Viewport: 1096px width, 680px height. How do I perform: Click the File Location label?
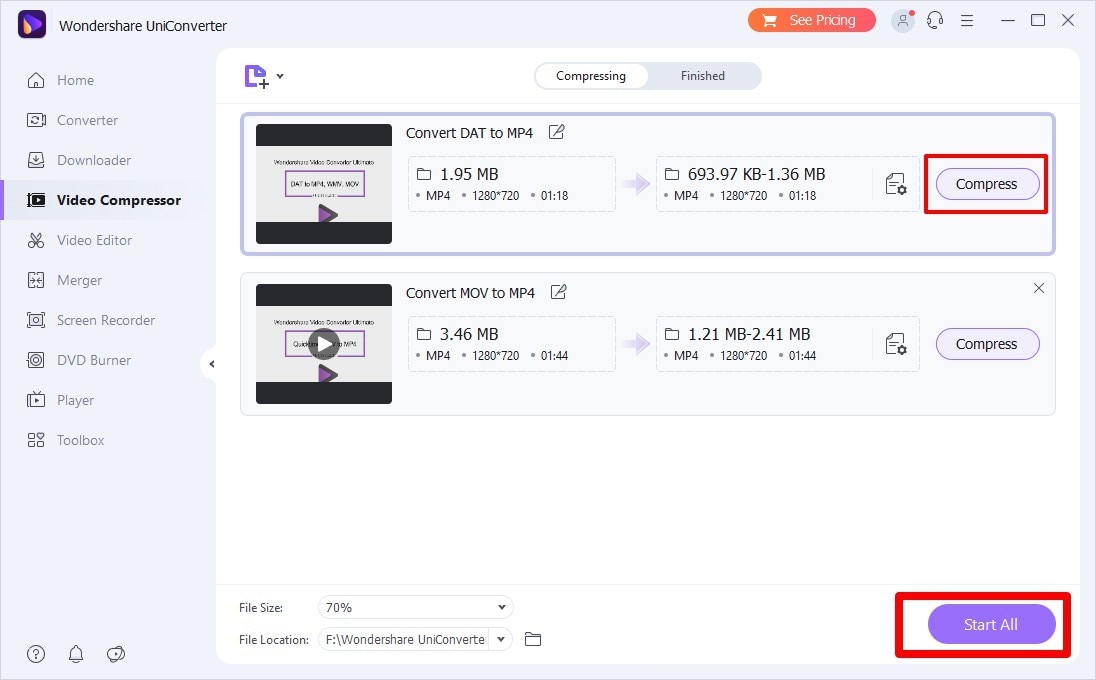click(x=273, y=640)
